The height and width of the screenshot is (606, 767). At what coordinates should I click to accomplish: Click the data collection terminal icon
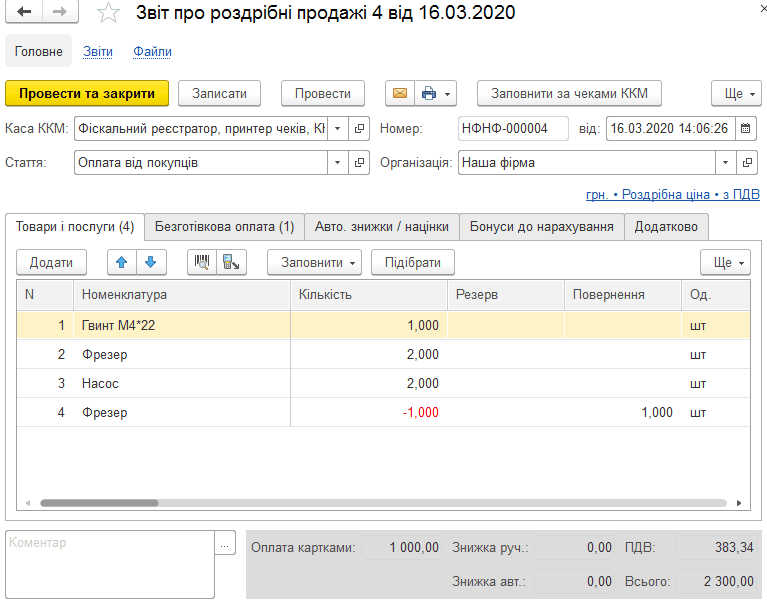coord(231,262)
